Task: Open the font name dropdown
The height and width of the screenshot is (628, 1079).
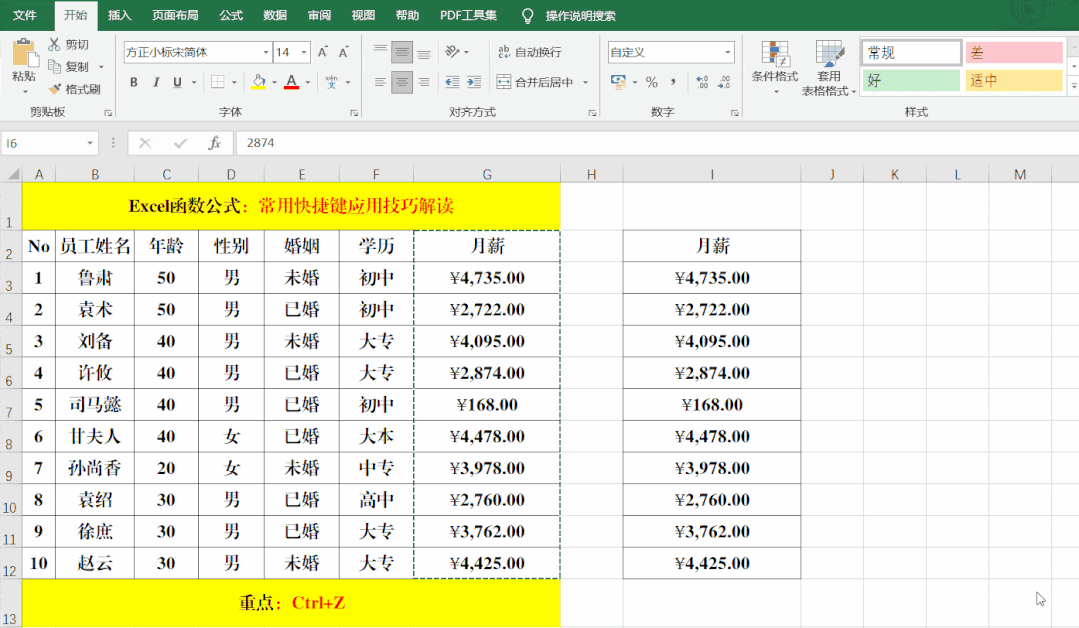Action: (x=265, y=52)
